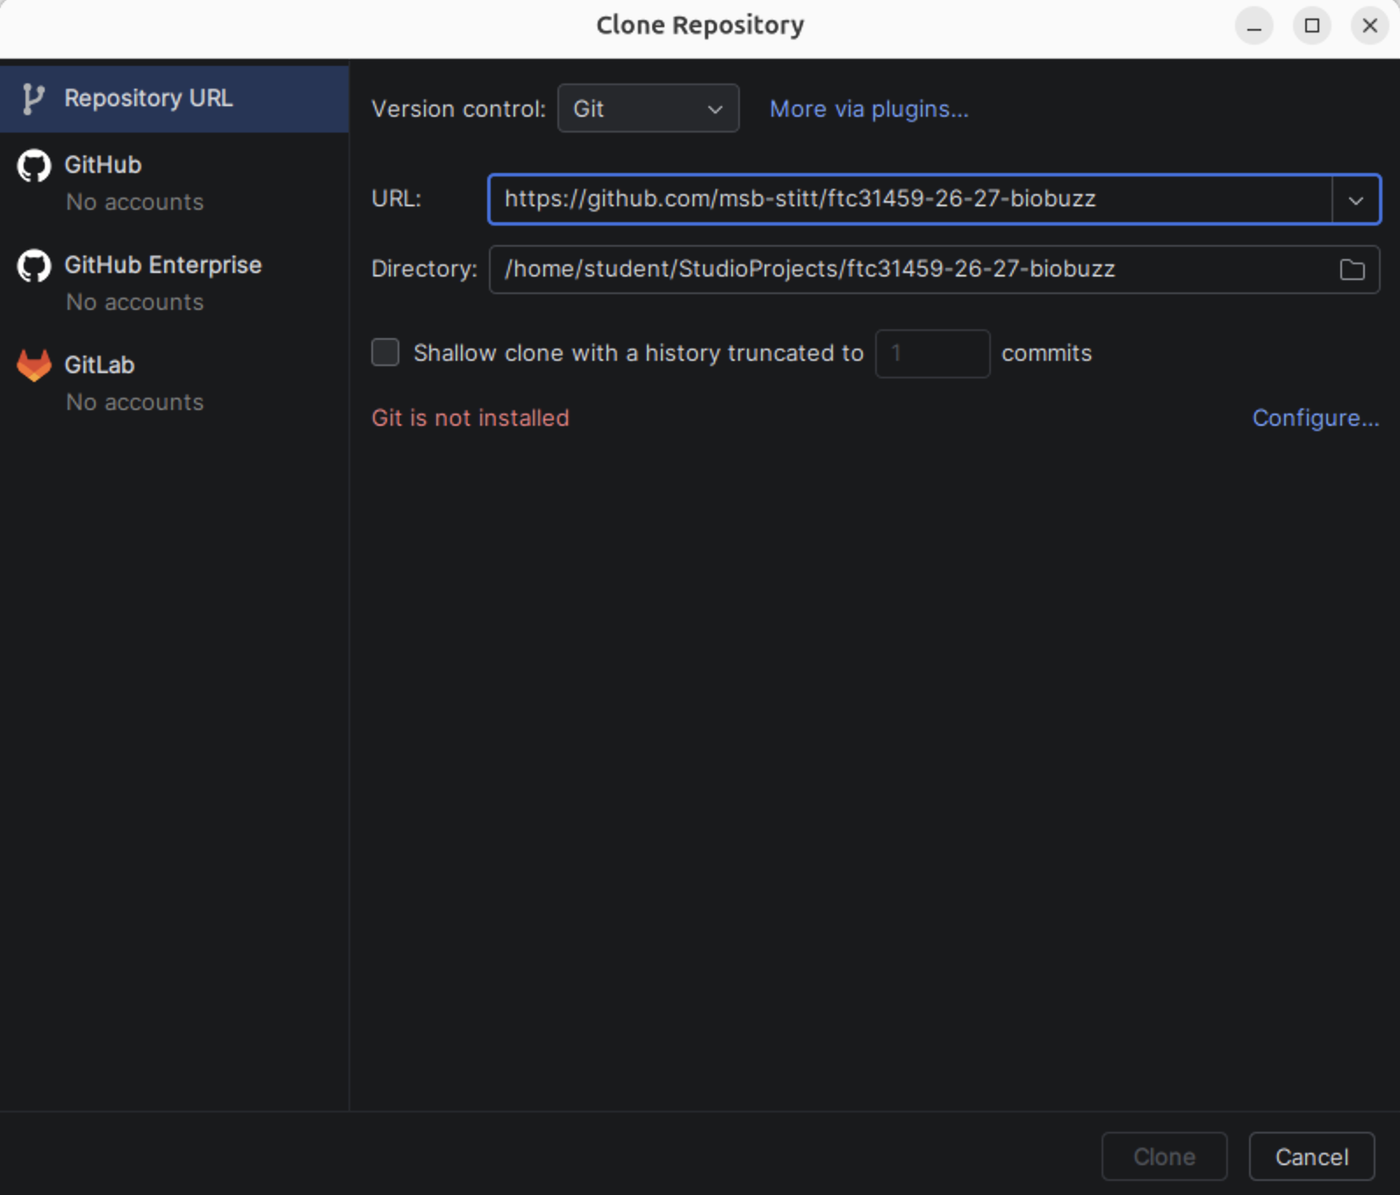The width and height of the screenshot is (1400, 1195).
Task: Expand the URL history dropdown arrow
Action: coord(1356,200)
